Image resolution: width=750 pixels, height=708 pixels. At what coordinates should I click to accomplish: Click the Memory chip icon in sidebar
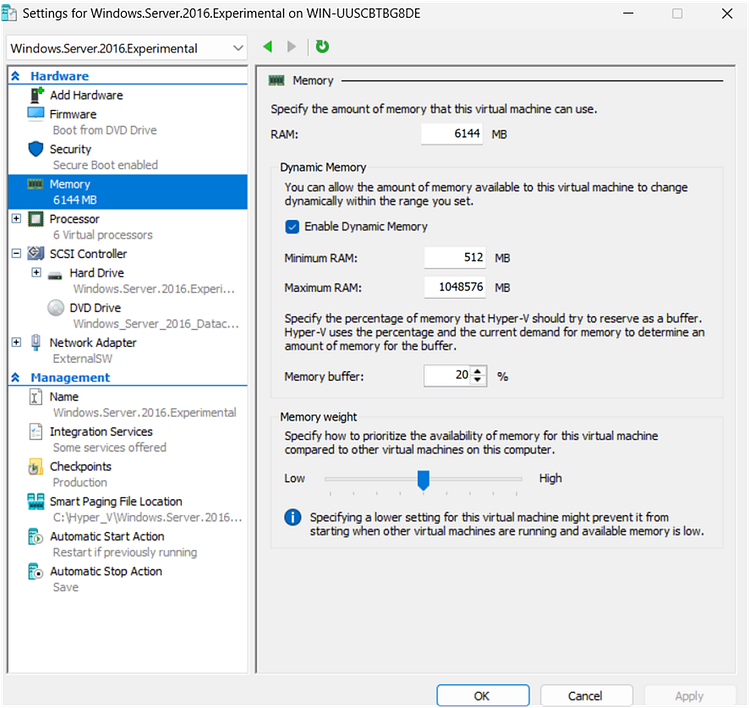pos(35,184)
